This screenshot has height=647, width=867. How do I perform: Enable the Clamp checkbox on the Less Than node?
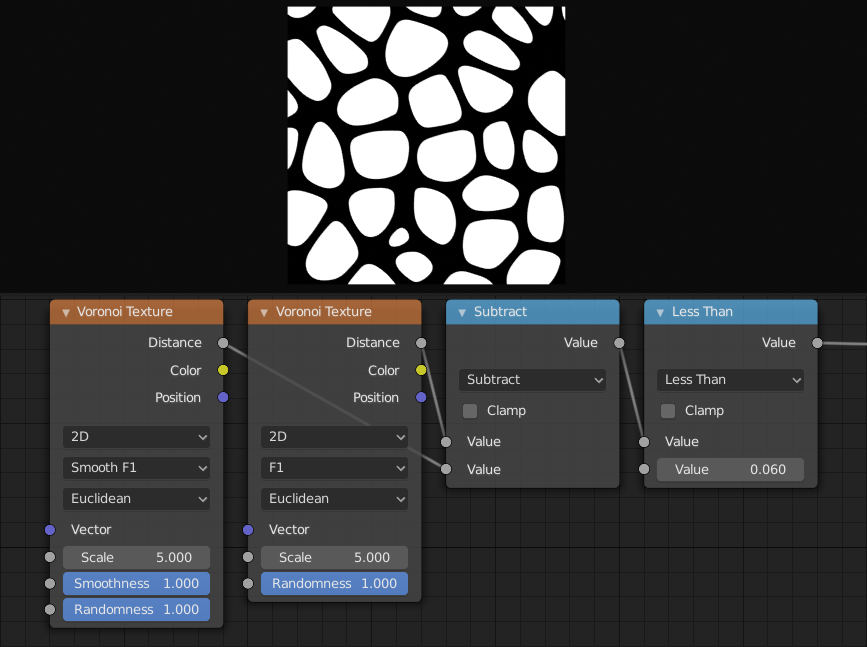(667, 410)
